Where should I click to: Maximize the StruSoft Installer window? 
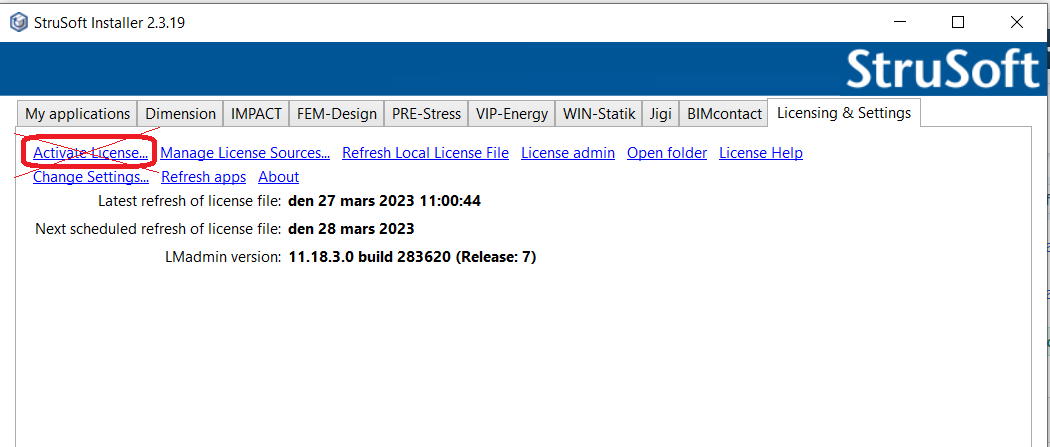pos(958,23)
